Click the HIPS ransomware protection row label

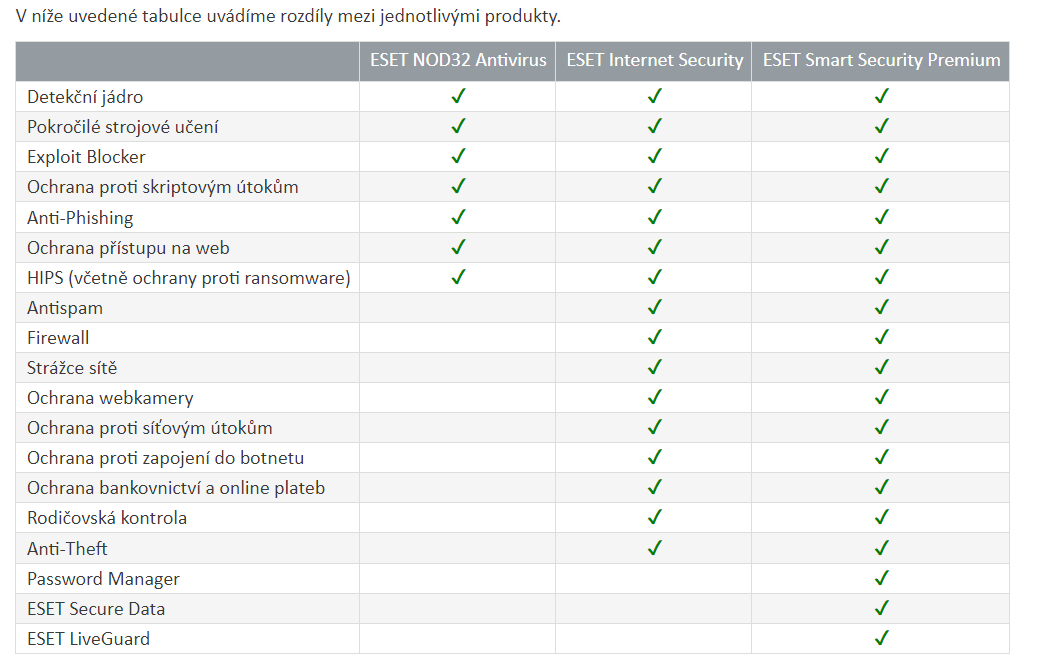(188, 278)
